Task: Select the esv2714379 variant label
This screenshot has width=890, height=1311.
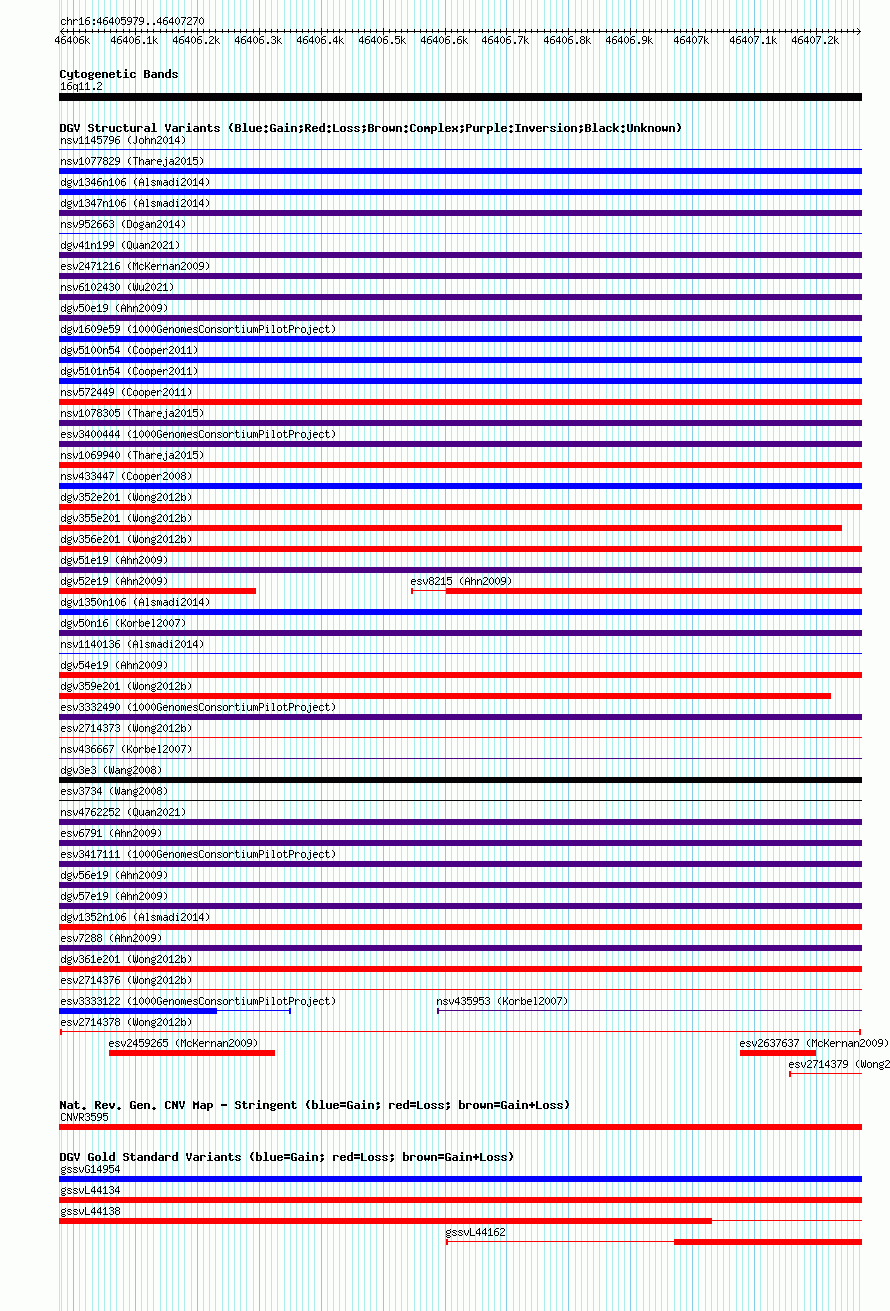Action: (x=839, y=1064)
